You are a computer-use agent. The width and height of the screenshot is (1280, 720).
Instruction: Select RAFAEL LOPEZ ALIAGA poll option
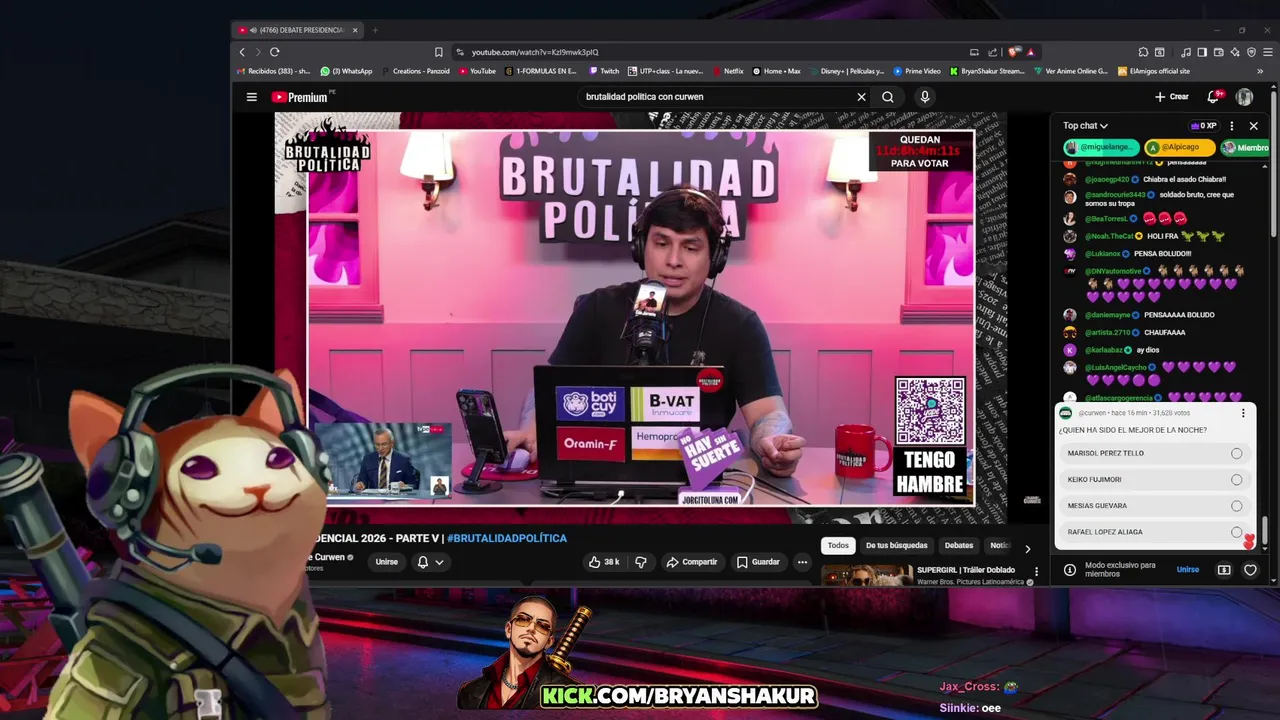coord(1154,532)
